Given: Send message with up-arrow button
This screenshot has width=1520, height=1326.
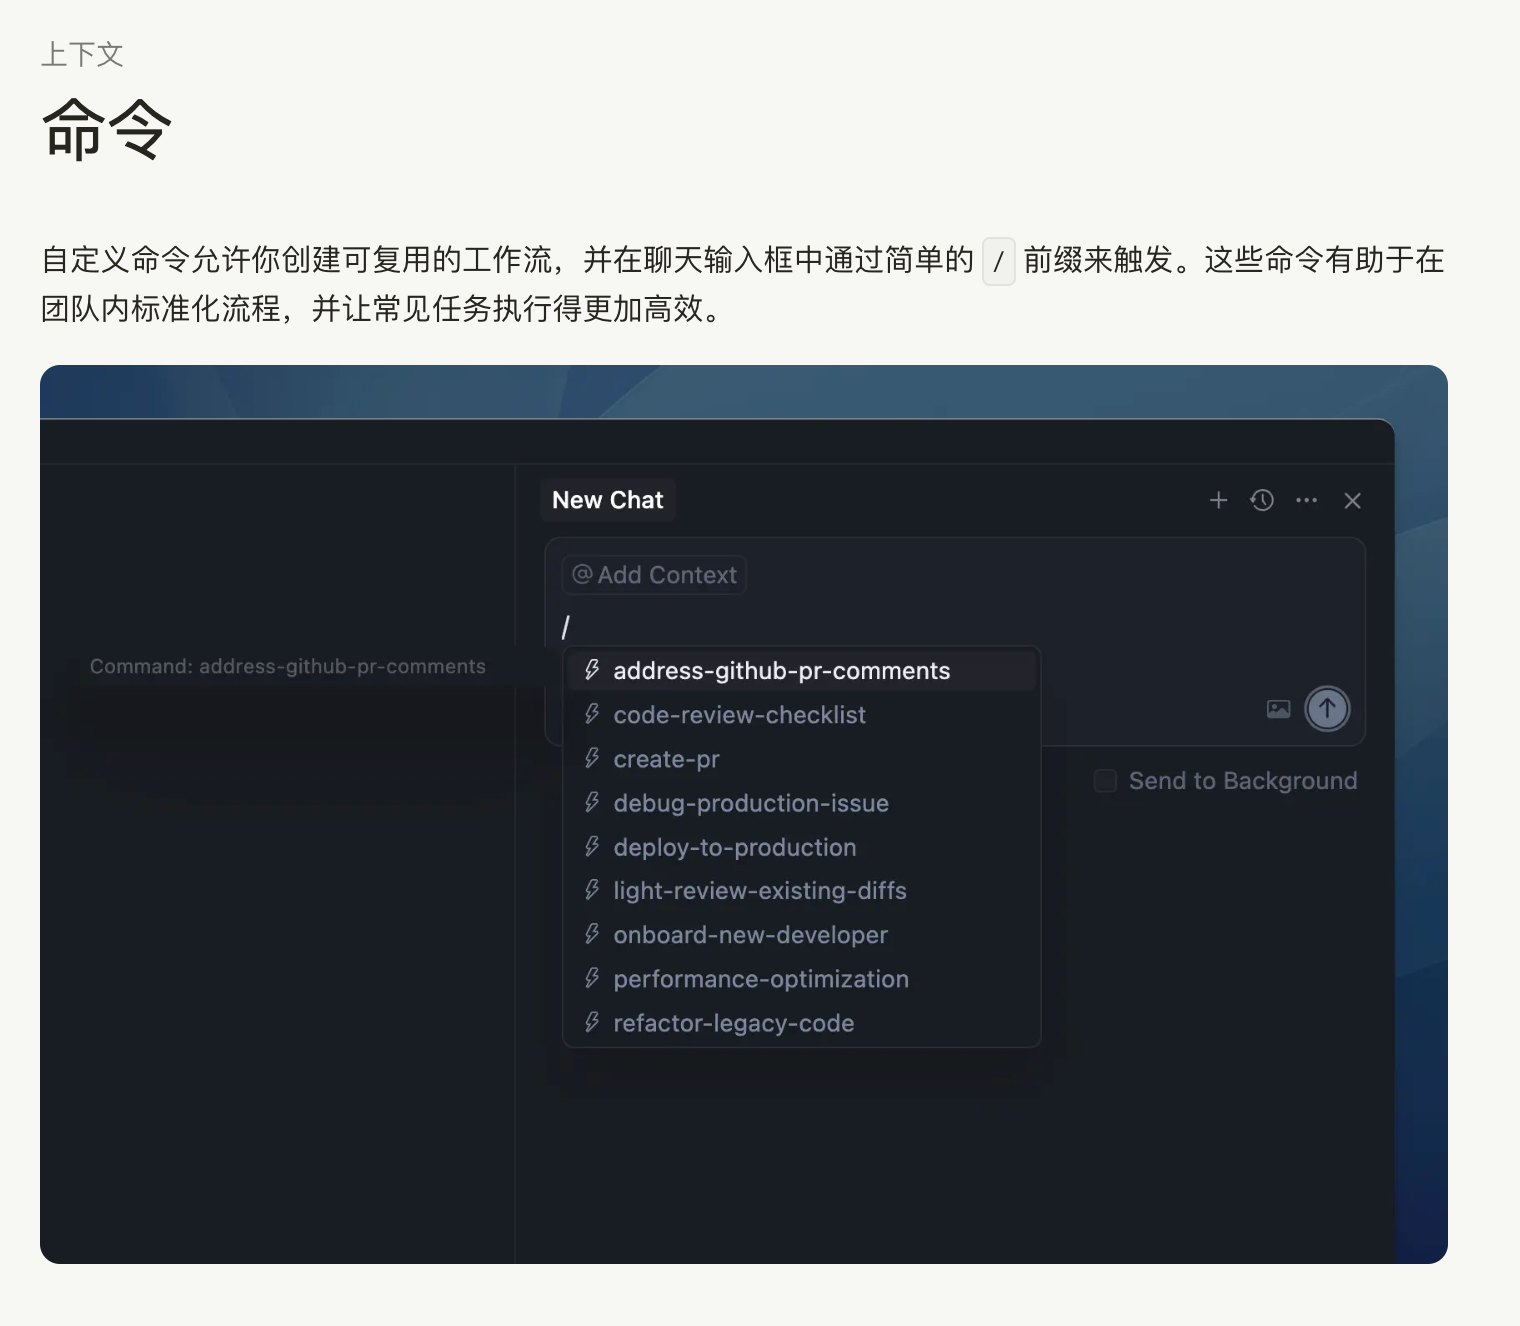Looking at the screenshot, I should 1327,709.
